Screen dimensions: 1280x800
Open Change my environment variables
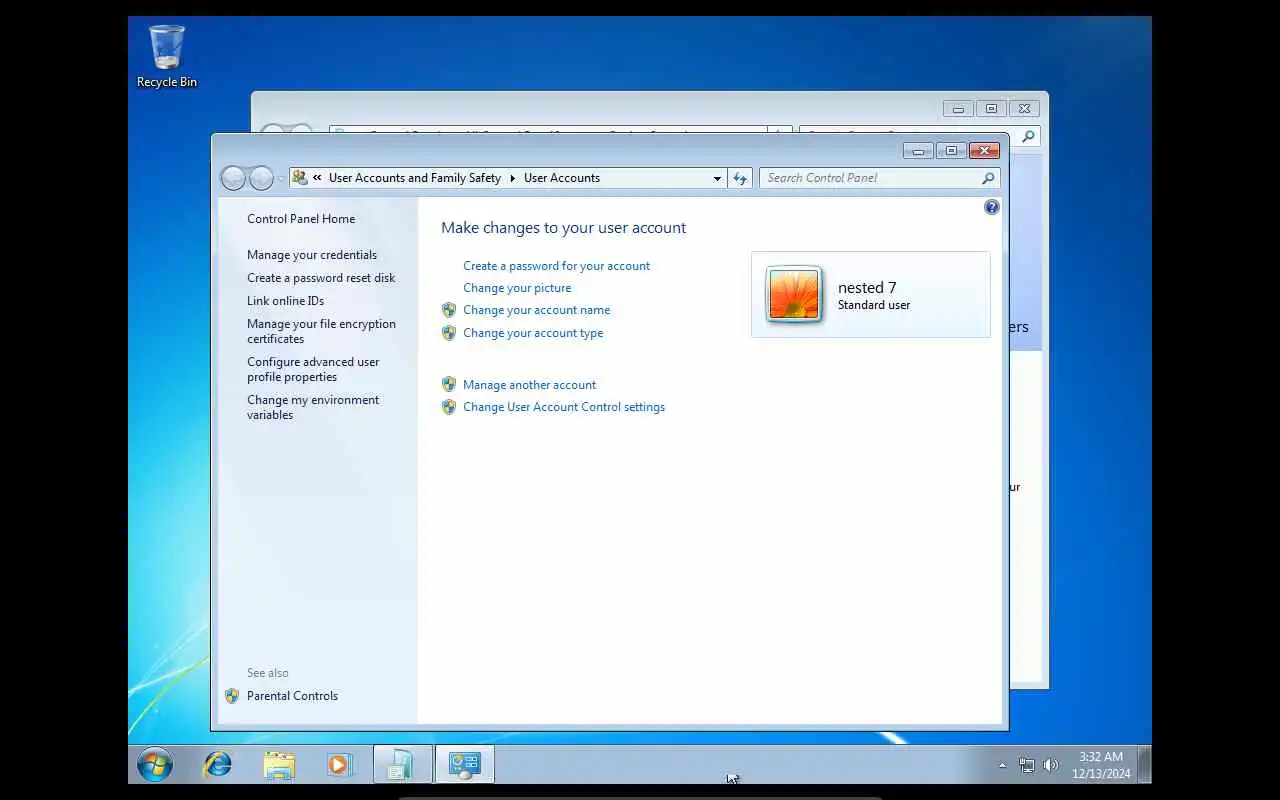click(313, 407)
